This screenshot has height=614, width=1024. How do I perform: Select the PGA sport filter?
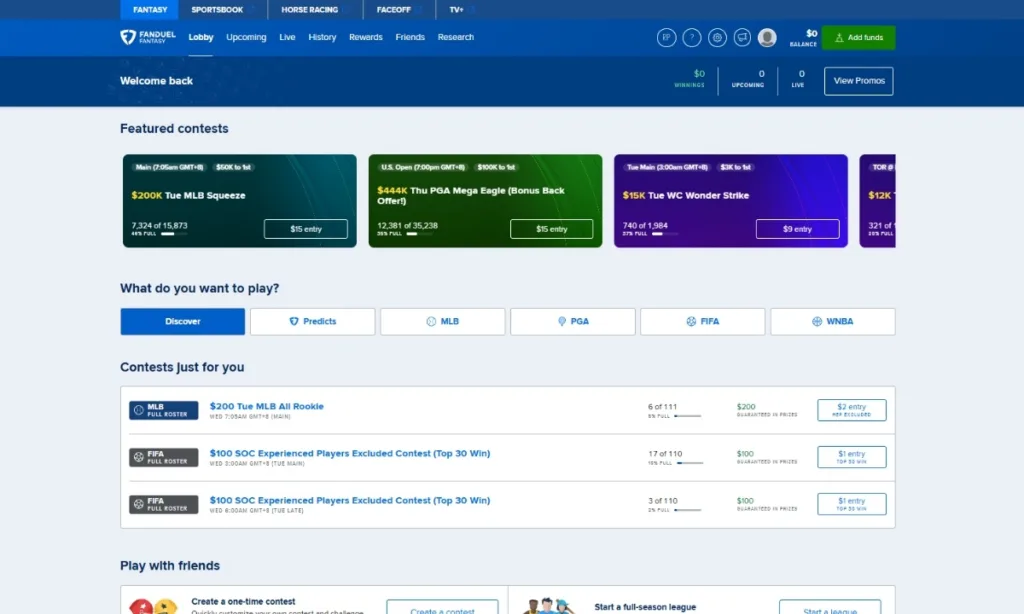click(x=573, y=322)
